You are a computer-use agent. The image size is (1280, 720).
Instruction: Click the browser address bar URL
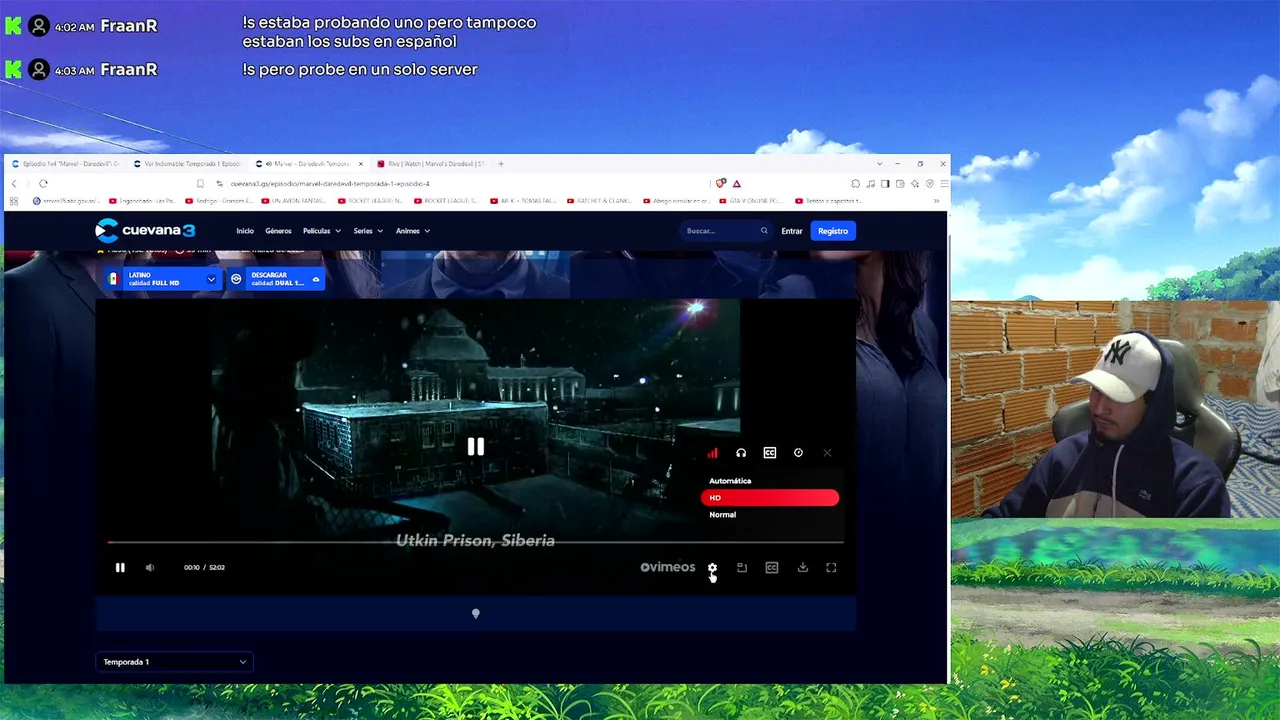coord(330,184)
